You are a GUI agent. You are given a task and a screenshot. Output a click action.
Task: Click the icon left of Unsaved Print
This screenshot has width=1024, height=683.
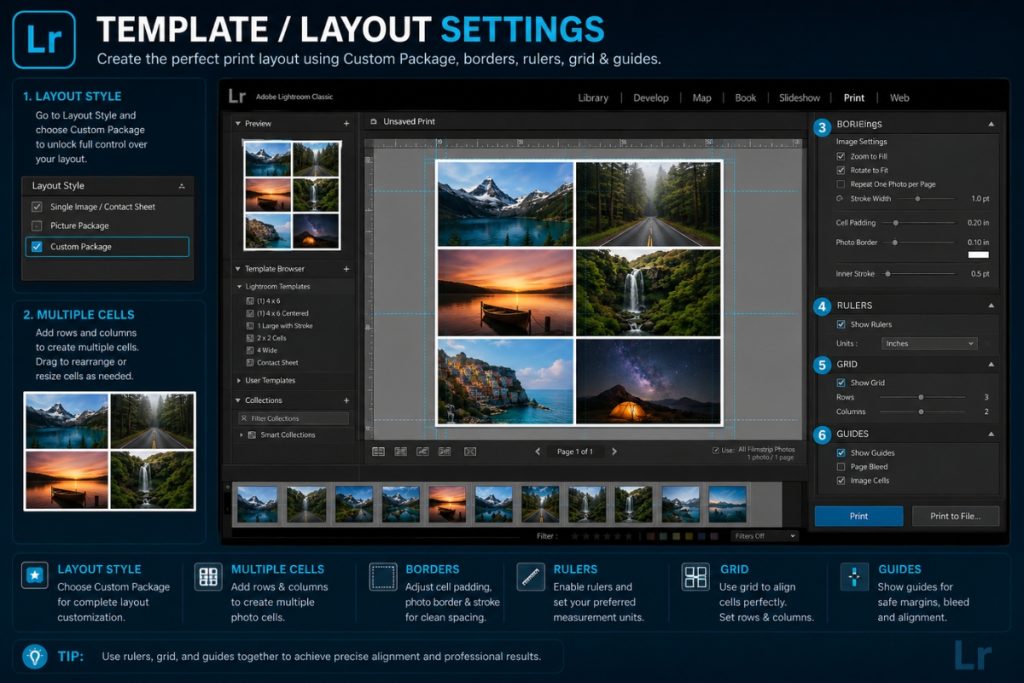(374, 121)
